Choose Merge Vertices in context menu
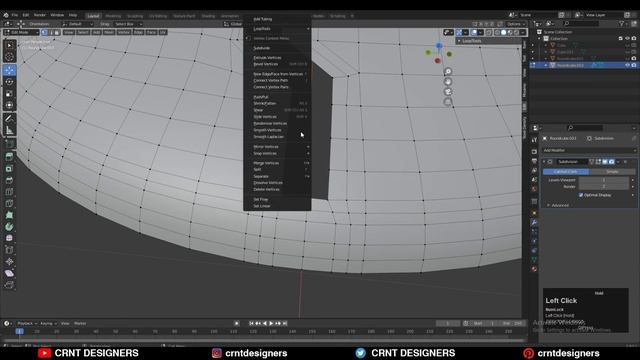This screenshot has height=360, width=640. click(278, 163)
